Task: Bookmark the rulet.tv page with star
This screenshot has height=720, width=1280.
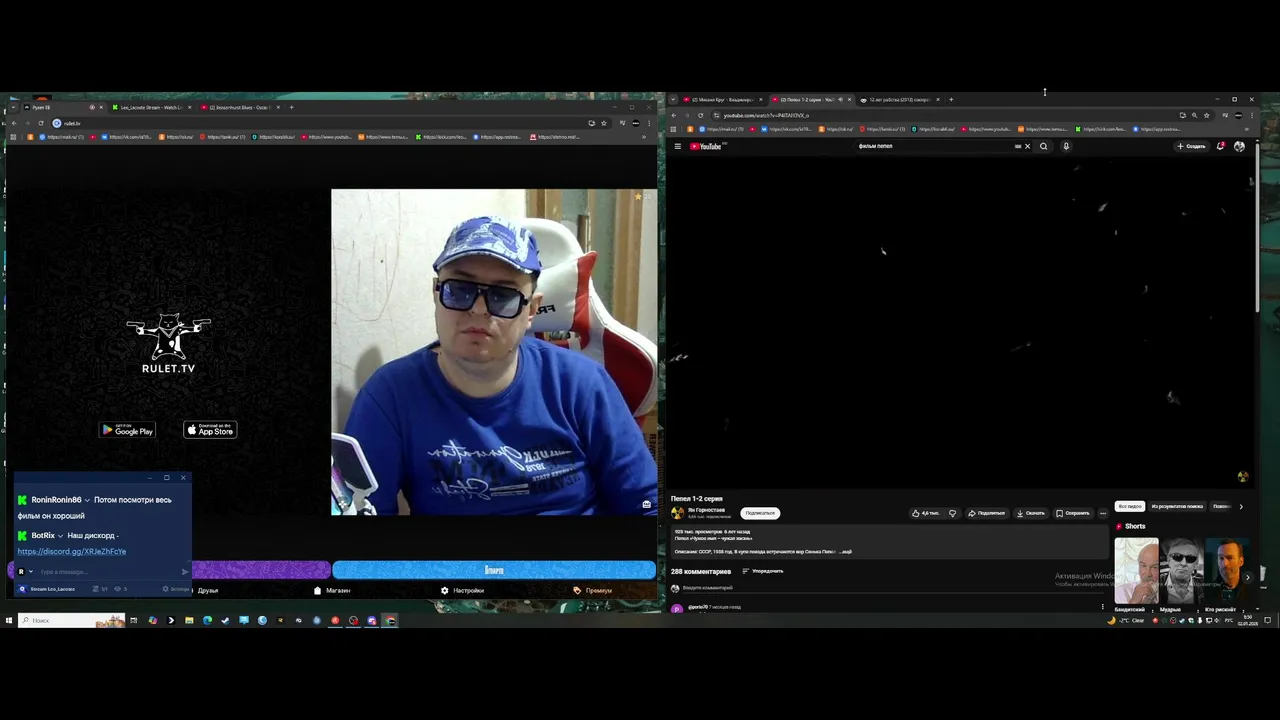Action: click(603, 123)
